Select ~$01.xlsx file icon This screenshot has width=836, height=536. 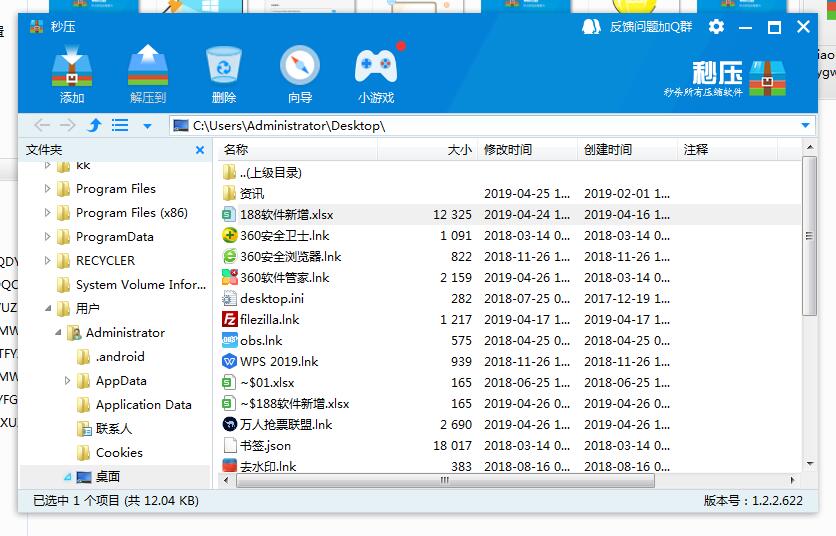coord(229,382)
